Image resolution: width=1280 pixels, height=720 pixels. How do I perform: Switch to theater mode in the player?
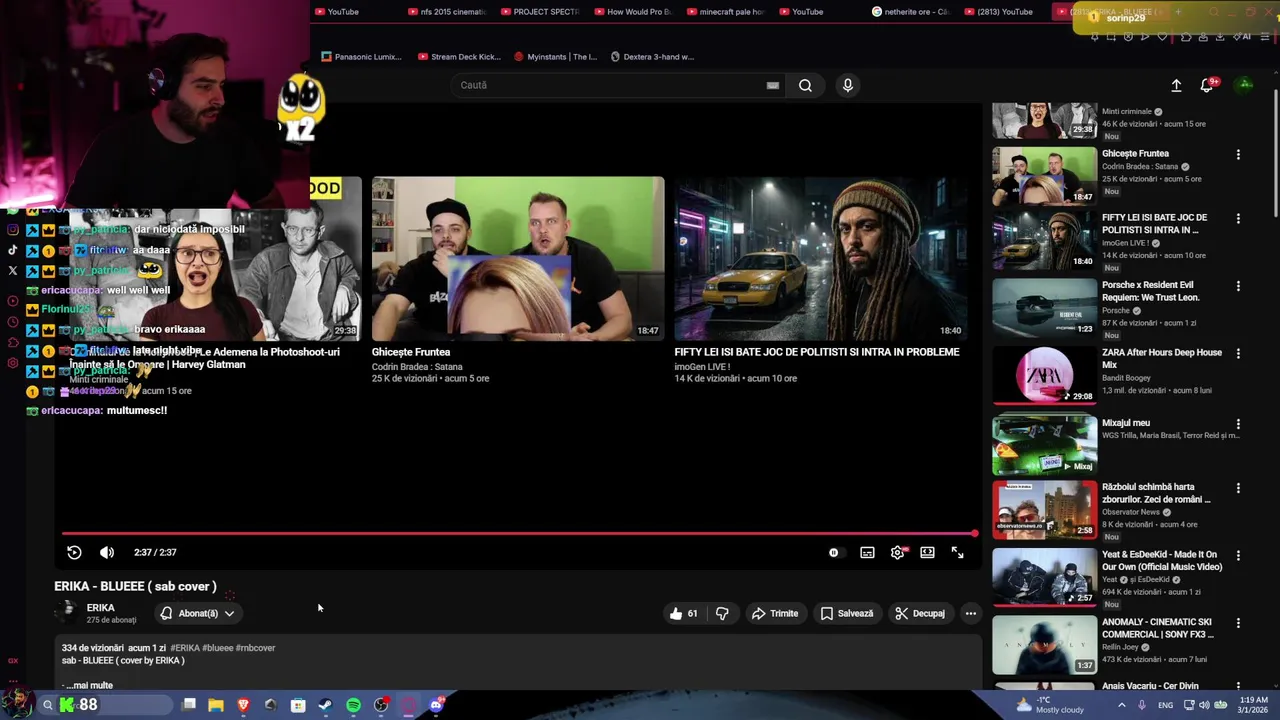pyautogui.click(x=927, y=552)
